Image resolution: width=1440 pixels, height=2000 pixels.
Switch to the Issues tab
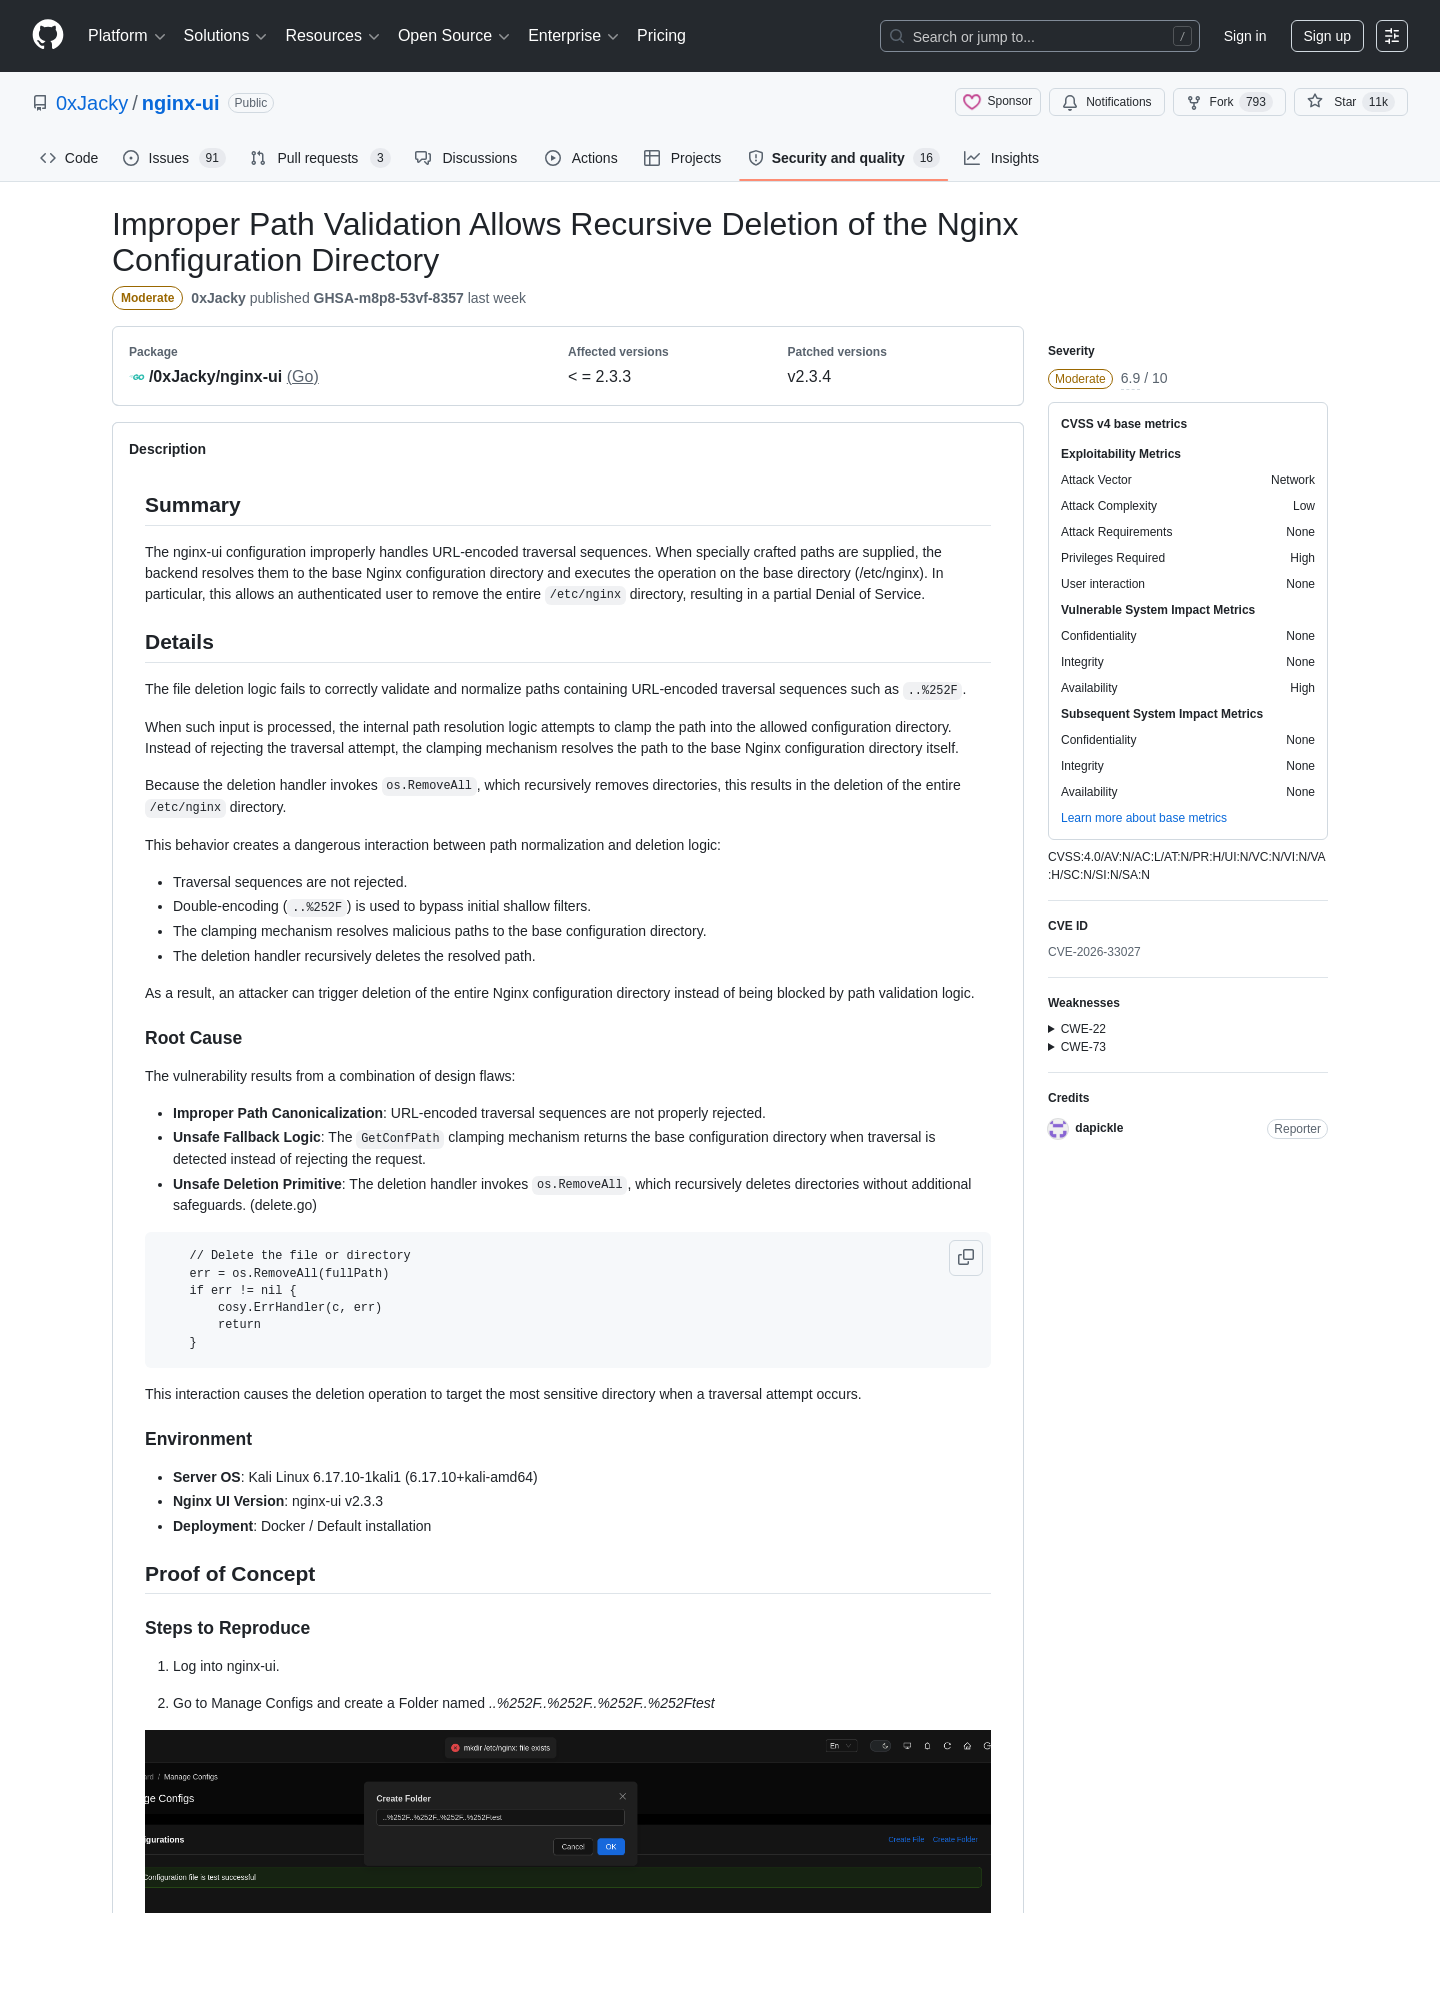tap(174, 158)
